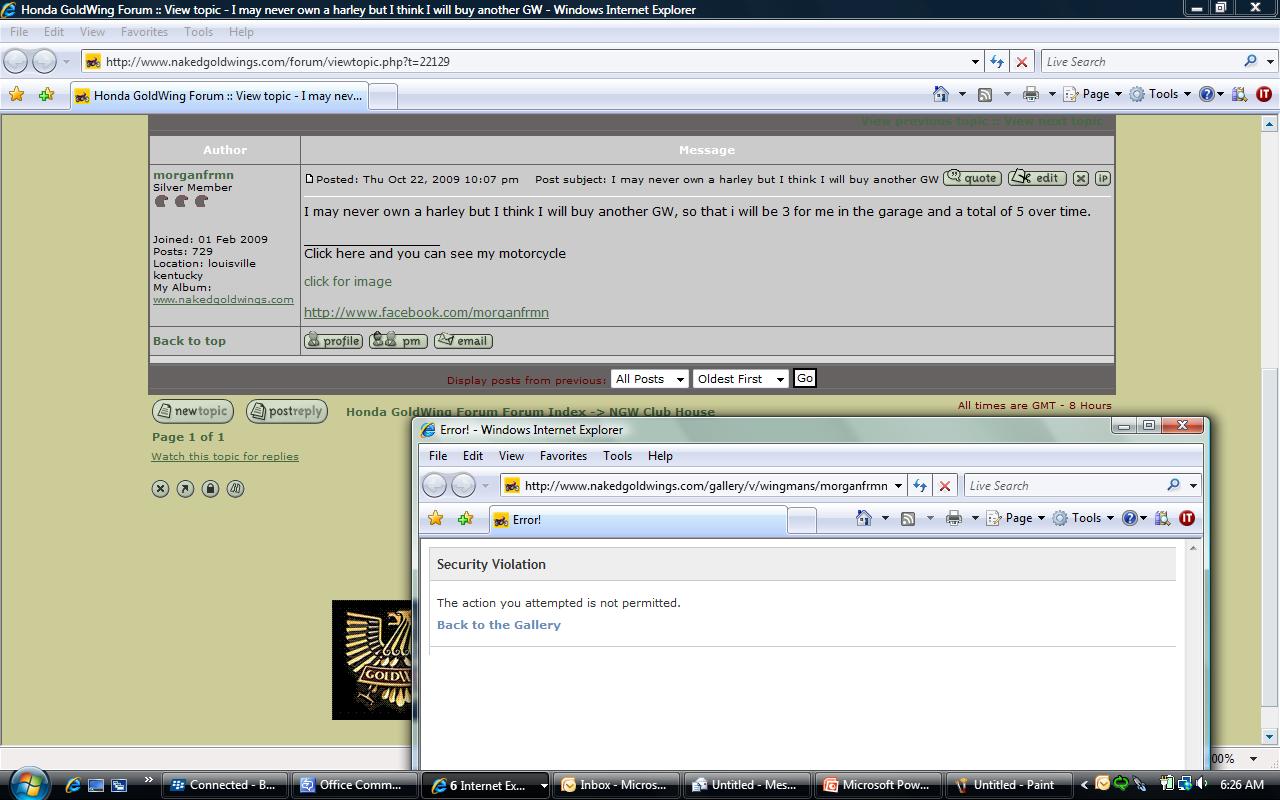Viewport: 1280px width, 800px height.
Task: Click Back button in main browser window
Action: click(16, 61)
